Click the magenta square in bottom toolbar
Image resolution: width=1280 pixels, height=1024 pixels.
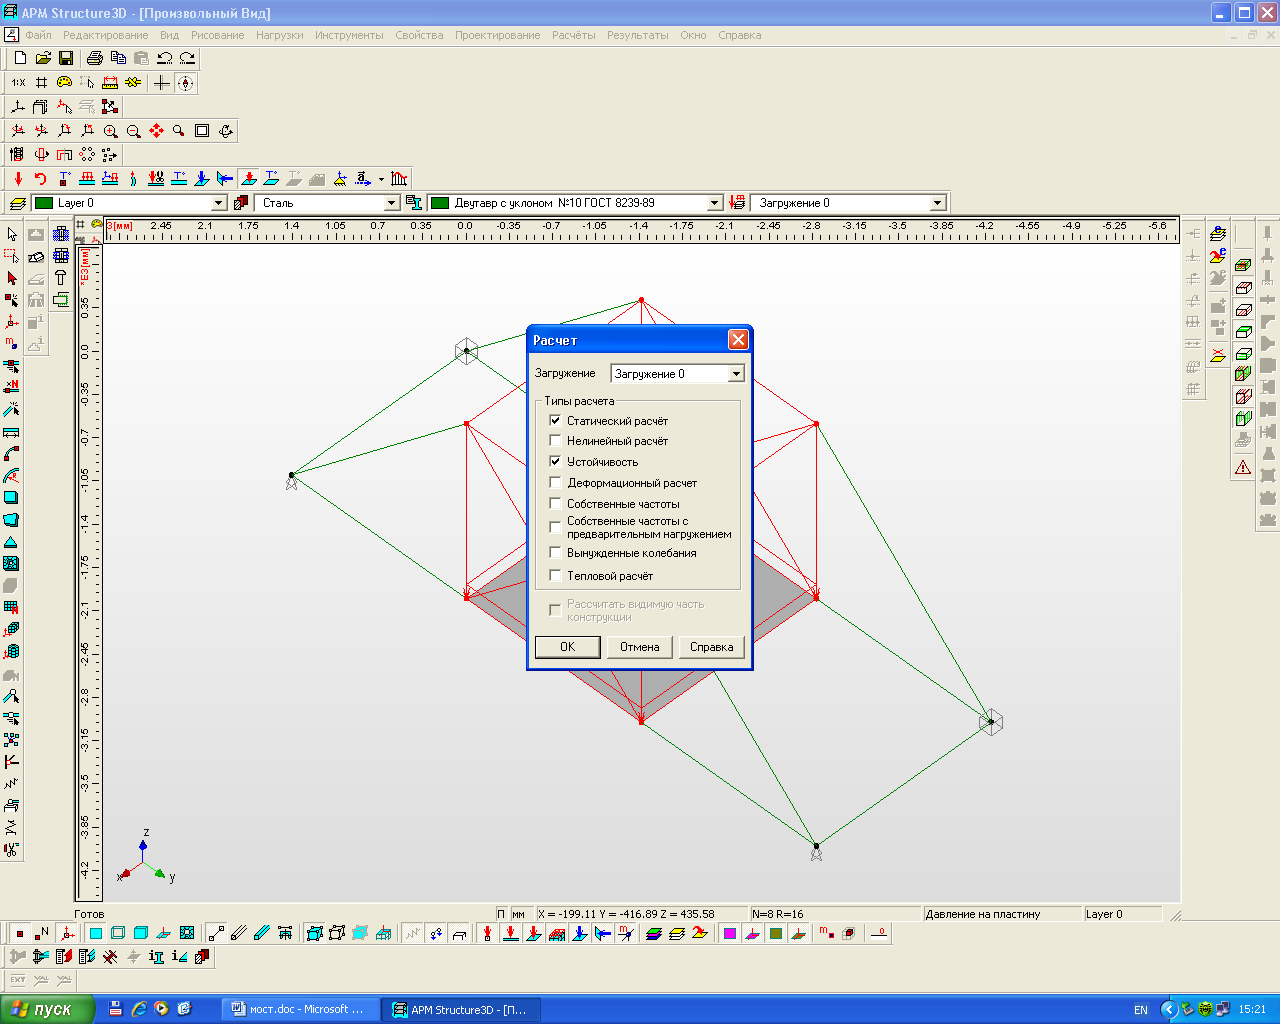[730, 933]
